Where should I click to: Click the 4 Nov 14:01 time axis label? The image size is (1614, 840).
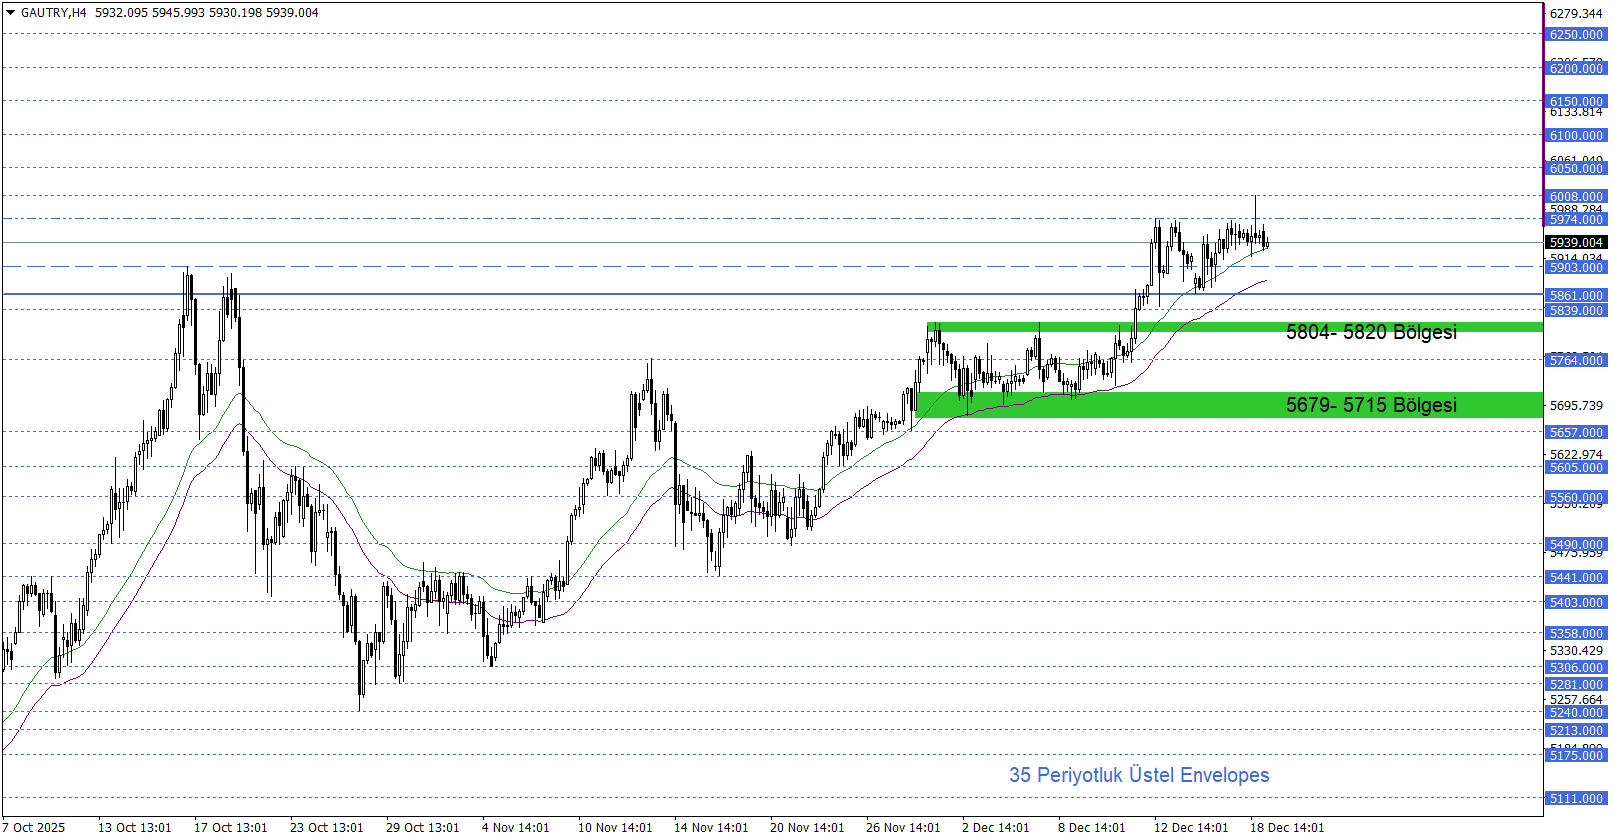515,827
